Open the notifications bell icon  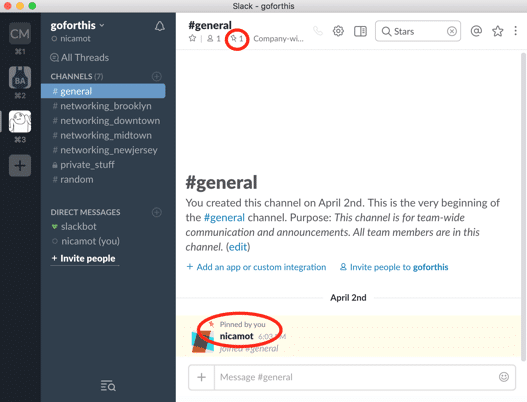click(x=160, y=26)
